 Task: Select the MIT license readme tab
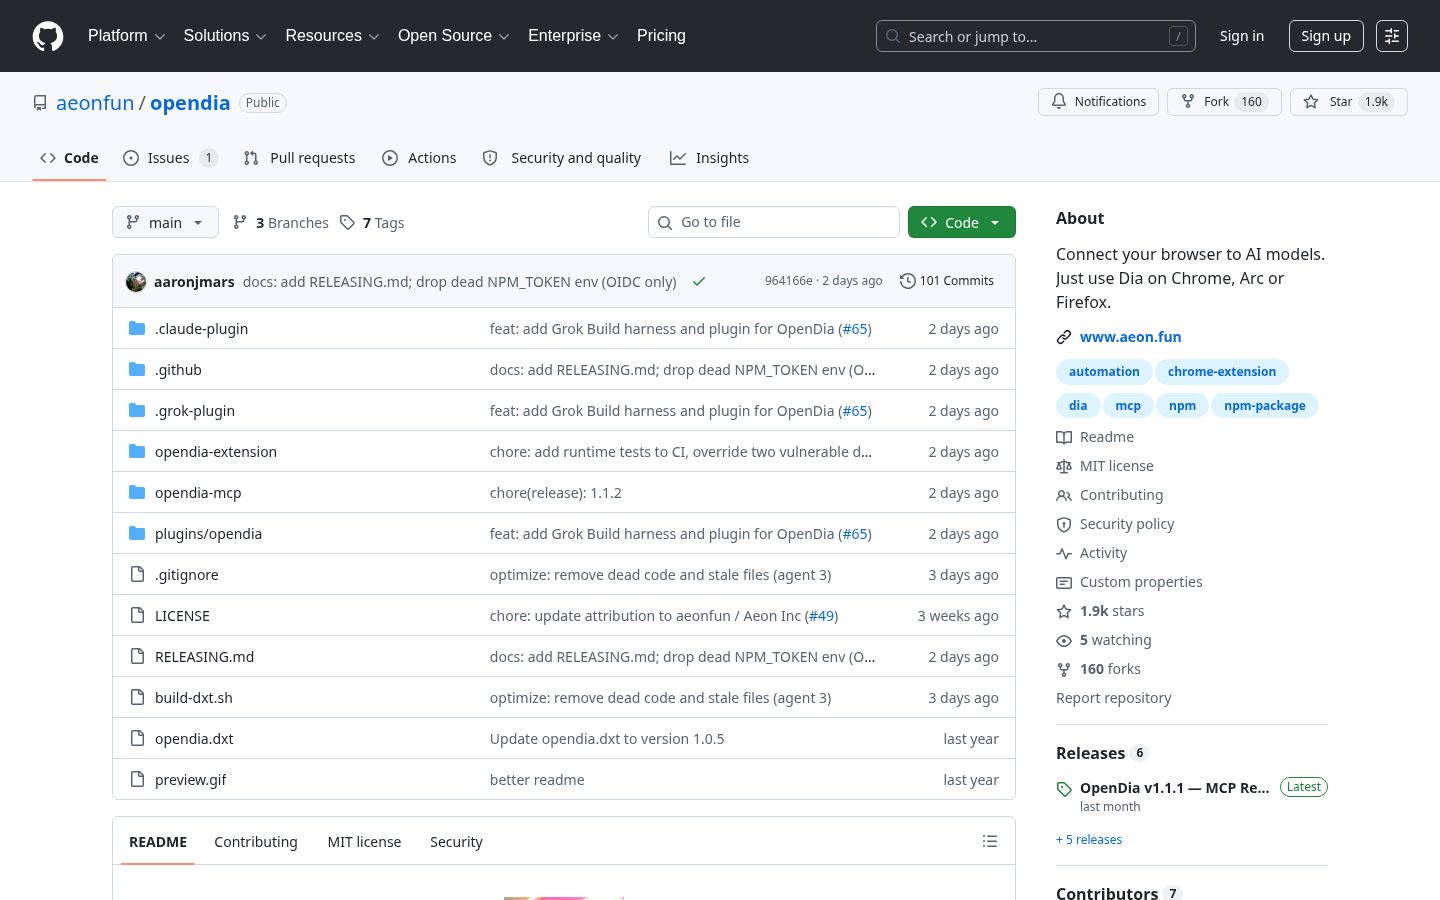click(364, 842)
